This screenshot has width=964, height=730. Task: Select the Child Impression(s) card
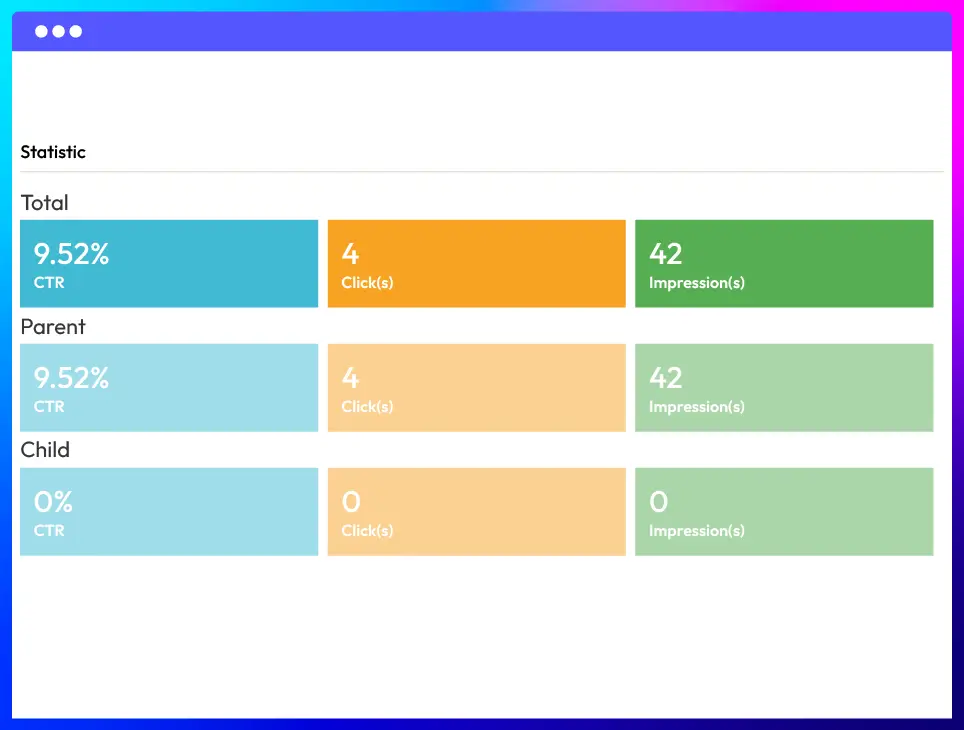[x=784, y=512]
